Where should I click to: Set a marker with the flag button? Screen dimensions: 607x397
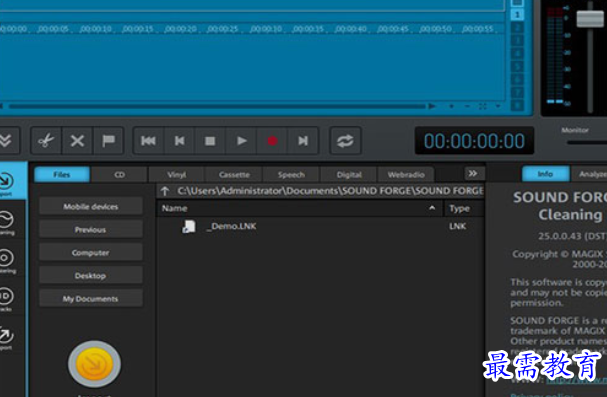click(108, 140)
